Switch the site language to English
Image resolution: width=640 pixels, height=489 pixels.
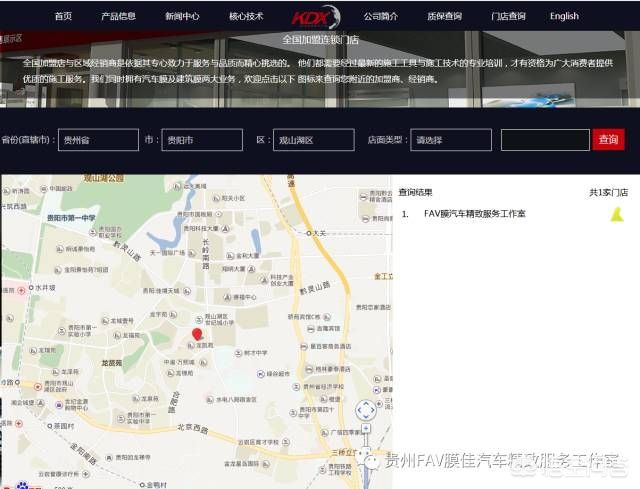(564, 16)
